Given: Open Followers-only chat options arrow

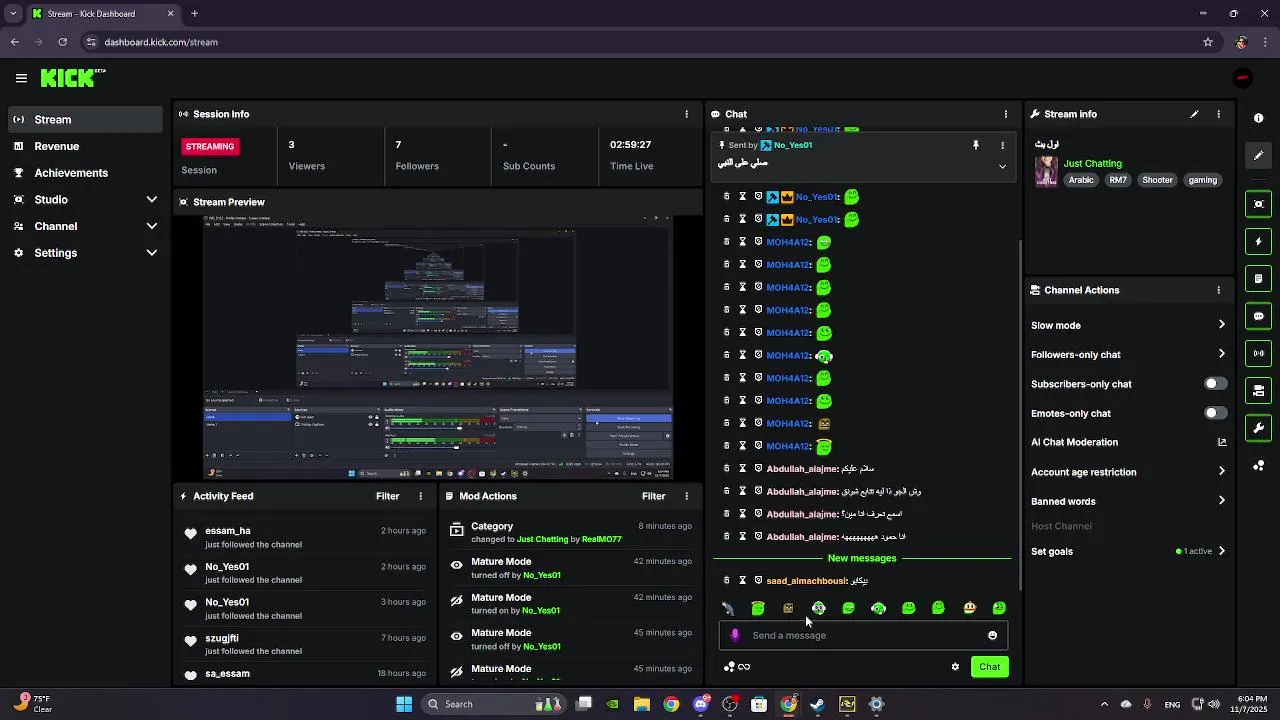Looking at the screenshot, I should pyautogui.click(x=1221, y=354).
